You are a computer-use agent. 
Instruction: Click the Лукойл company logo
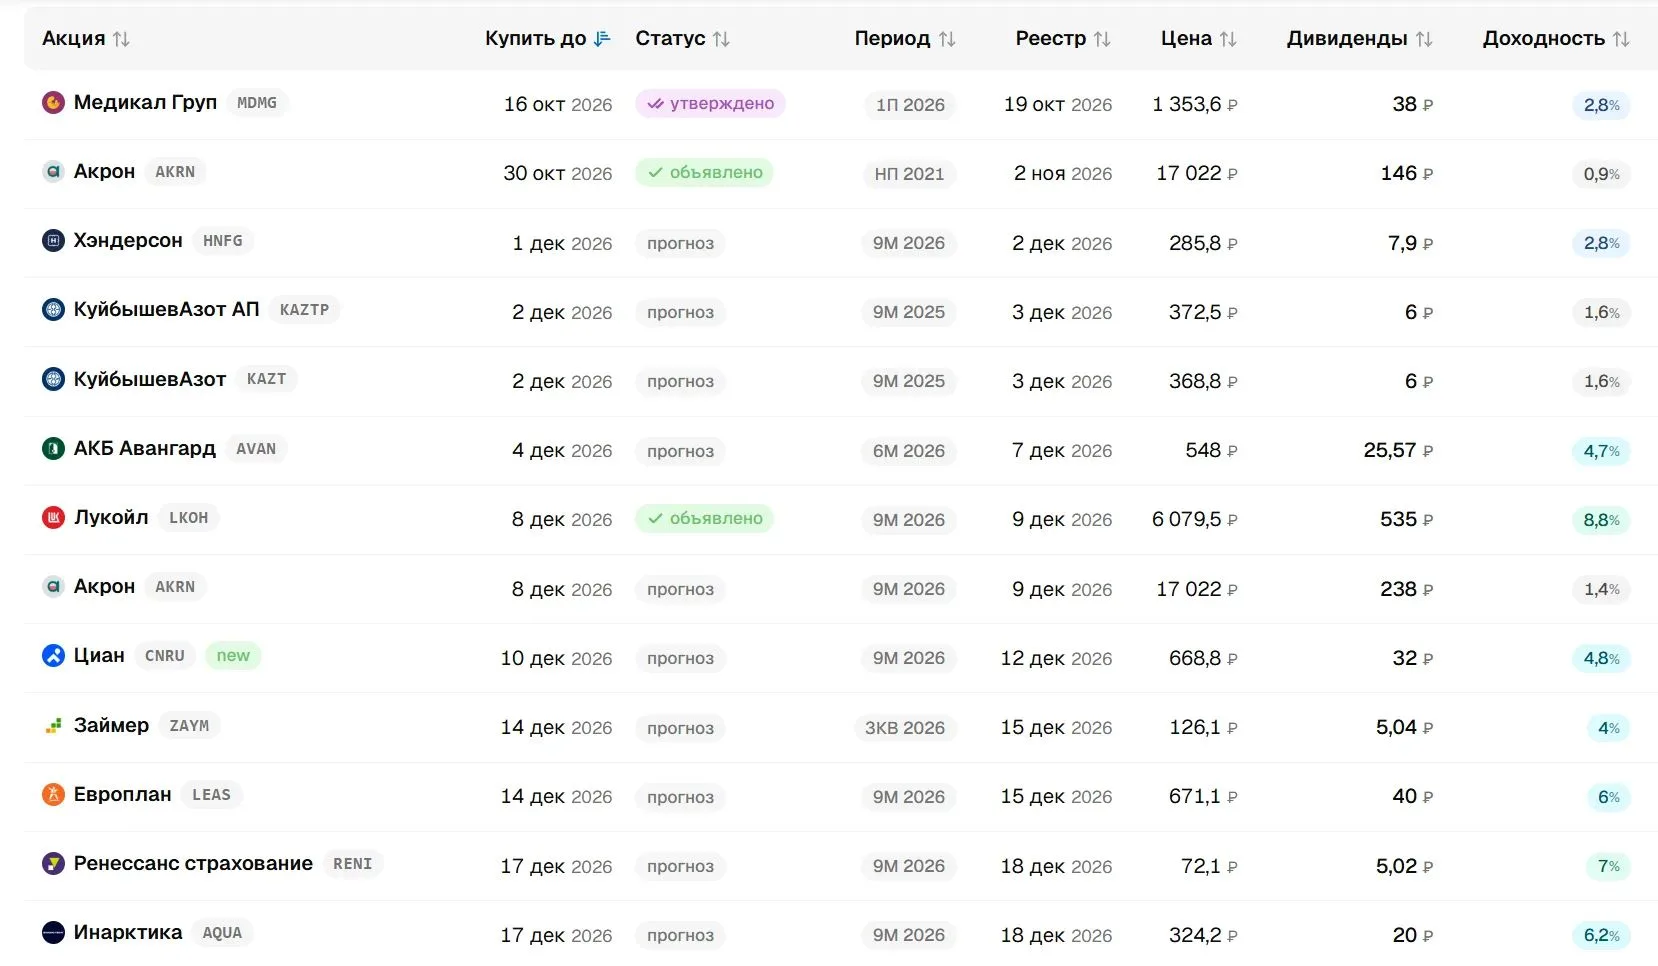pos(54,517)
